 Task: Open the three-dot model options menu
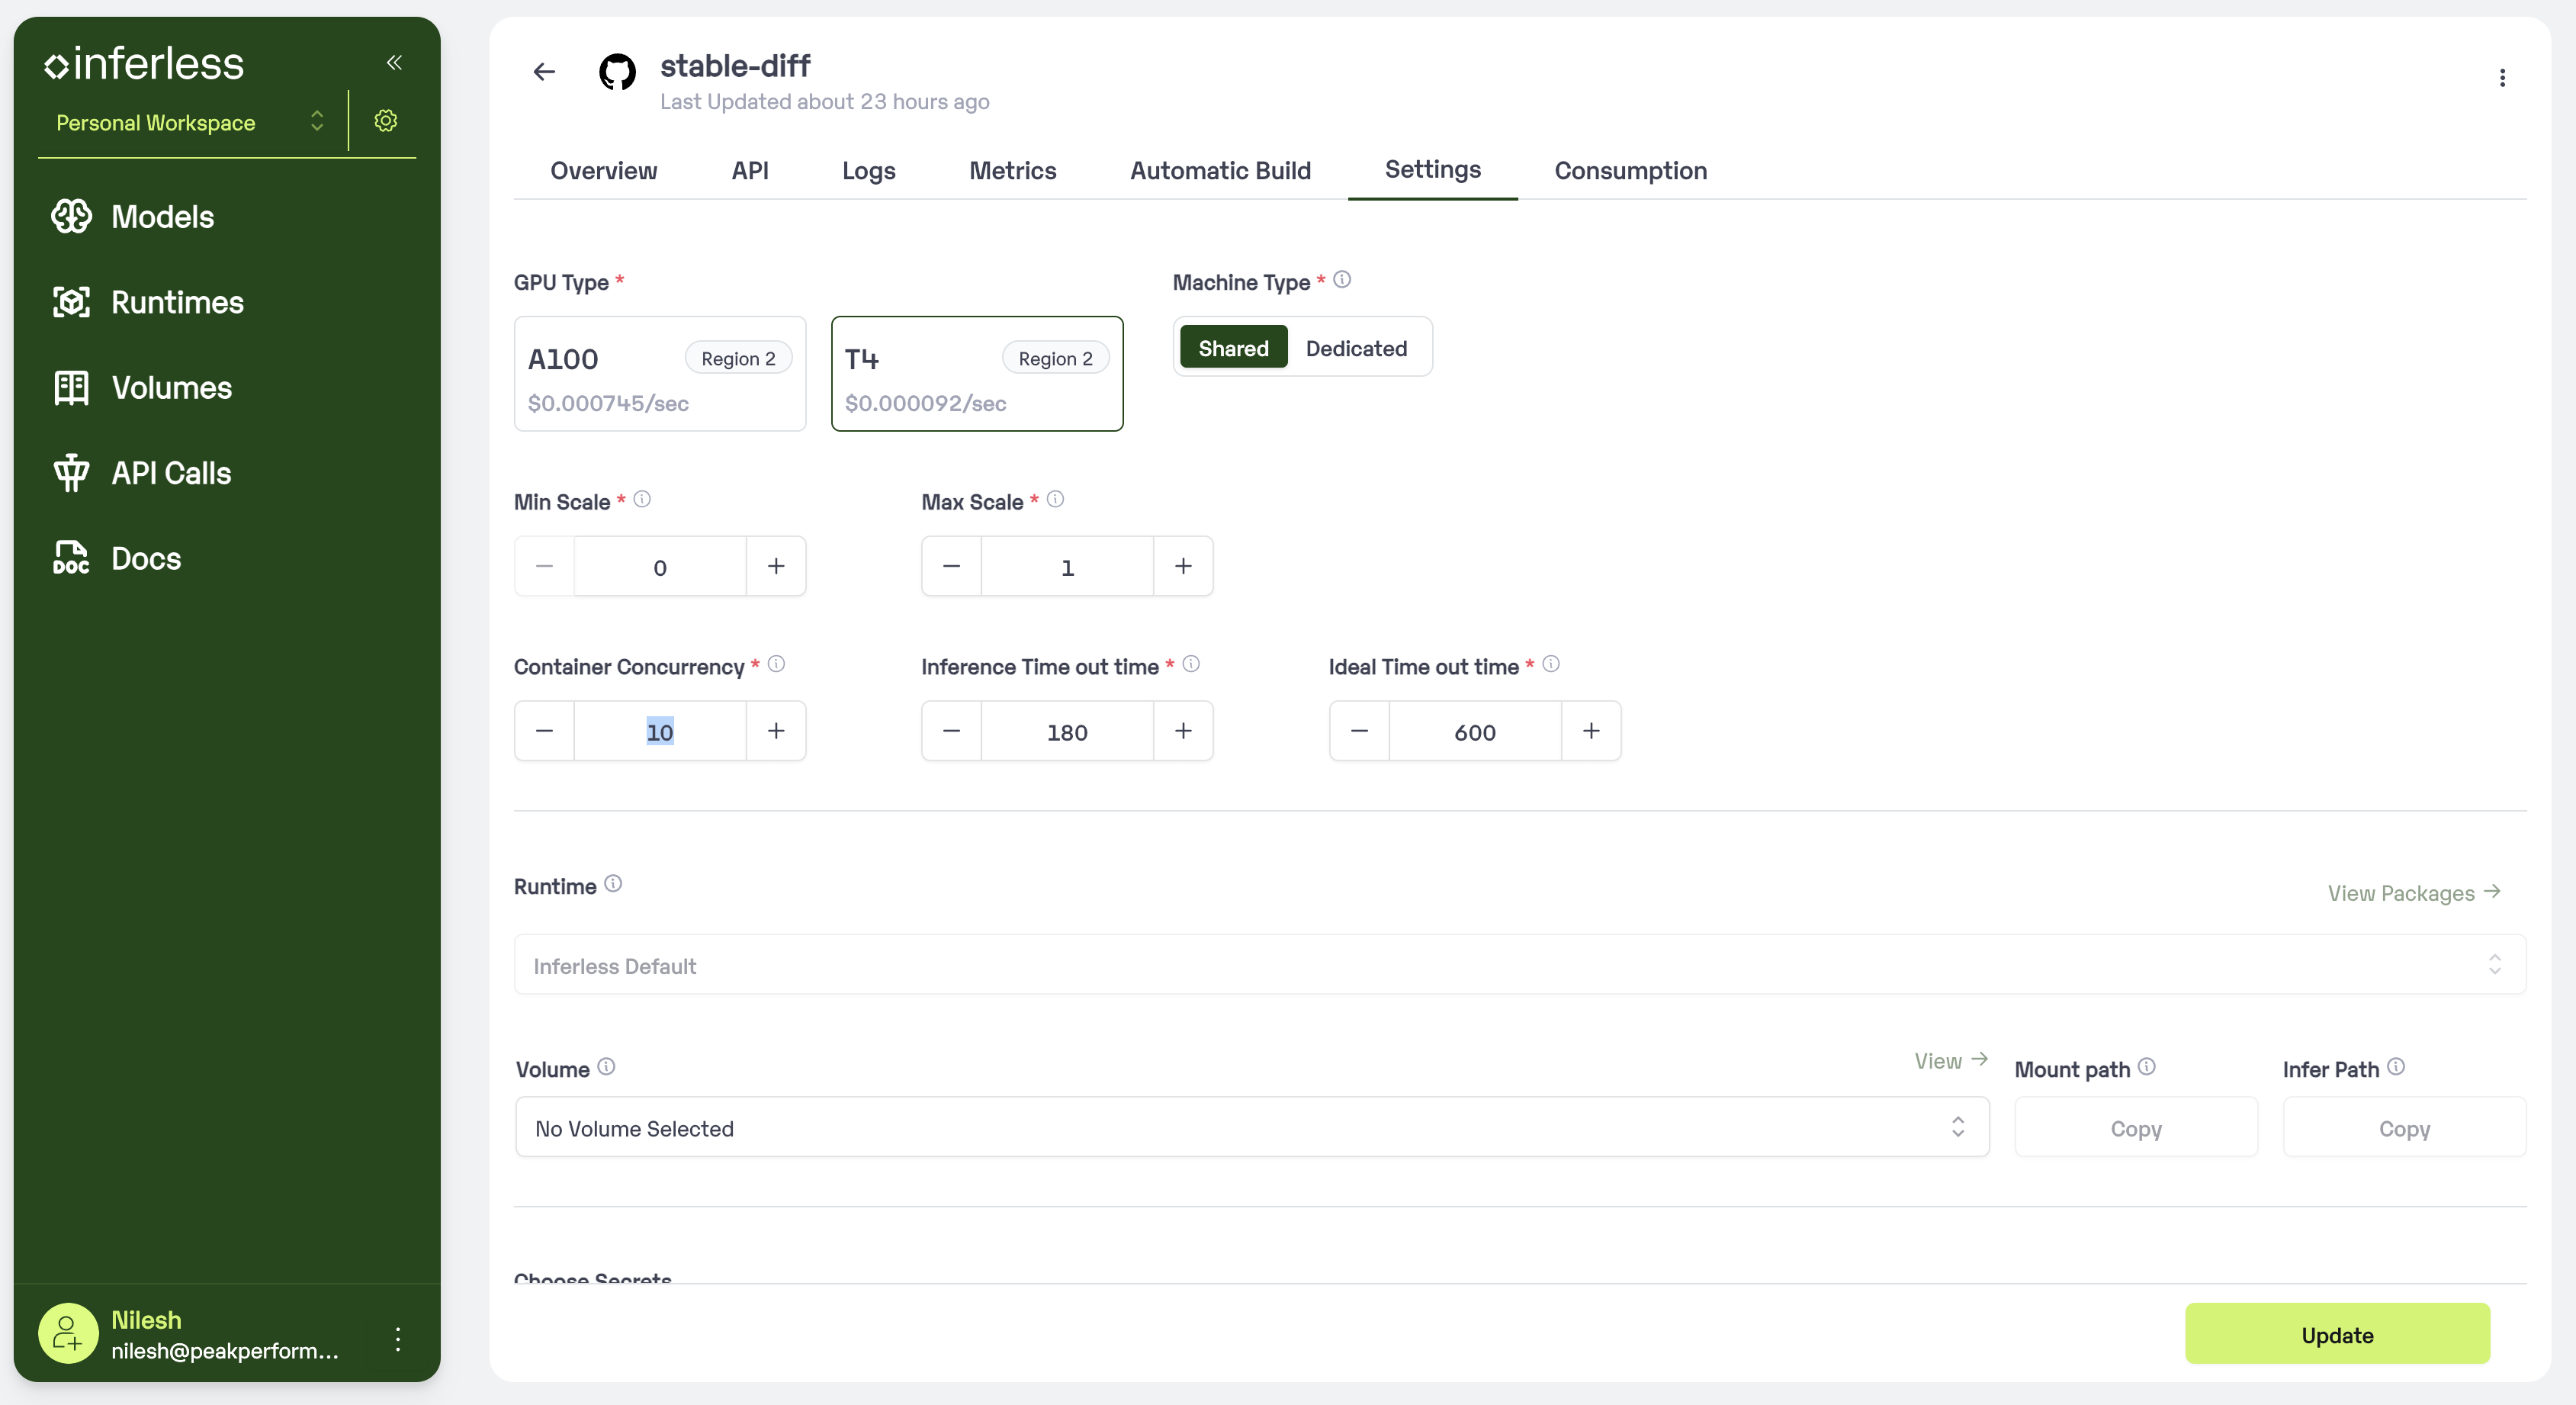(2502, 78)
